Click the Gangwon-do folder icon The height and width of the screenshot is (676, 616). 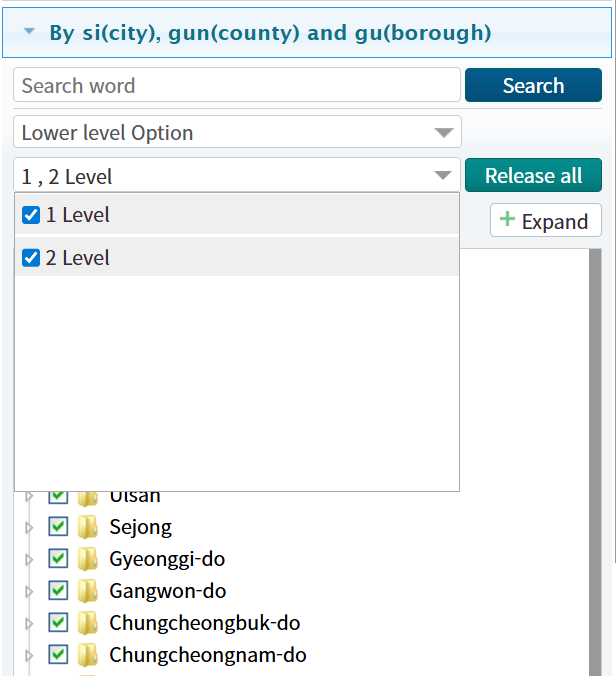88,591
